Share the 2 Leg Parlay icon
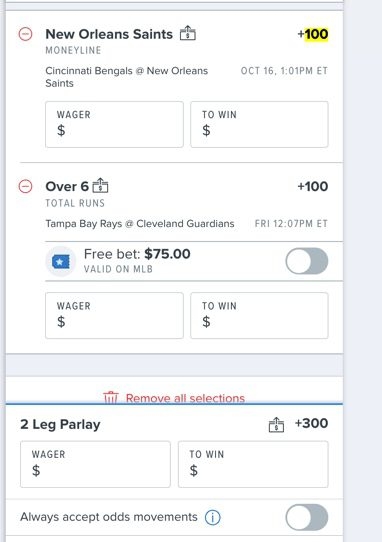The image size is (382, 542). pyautogui.click(x=276, y=424)
